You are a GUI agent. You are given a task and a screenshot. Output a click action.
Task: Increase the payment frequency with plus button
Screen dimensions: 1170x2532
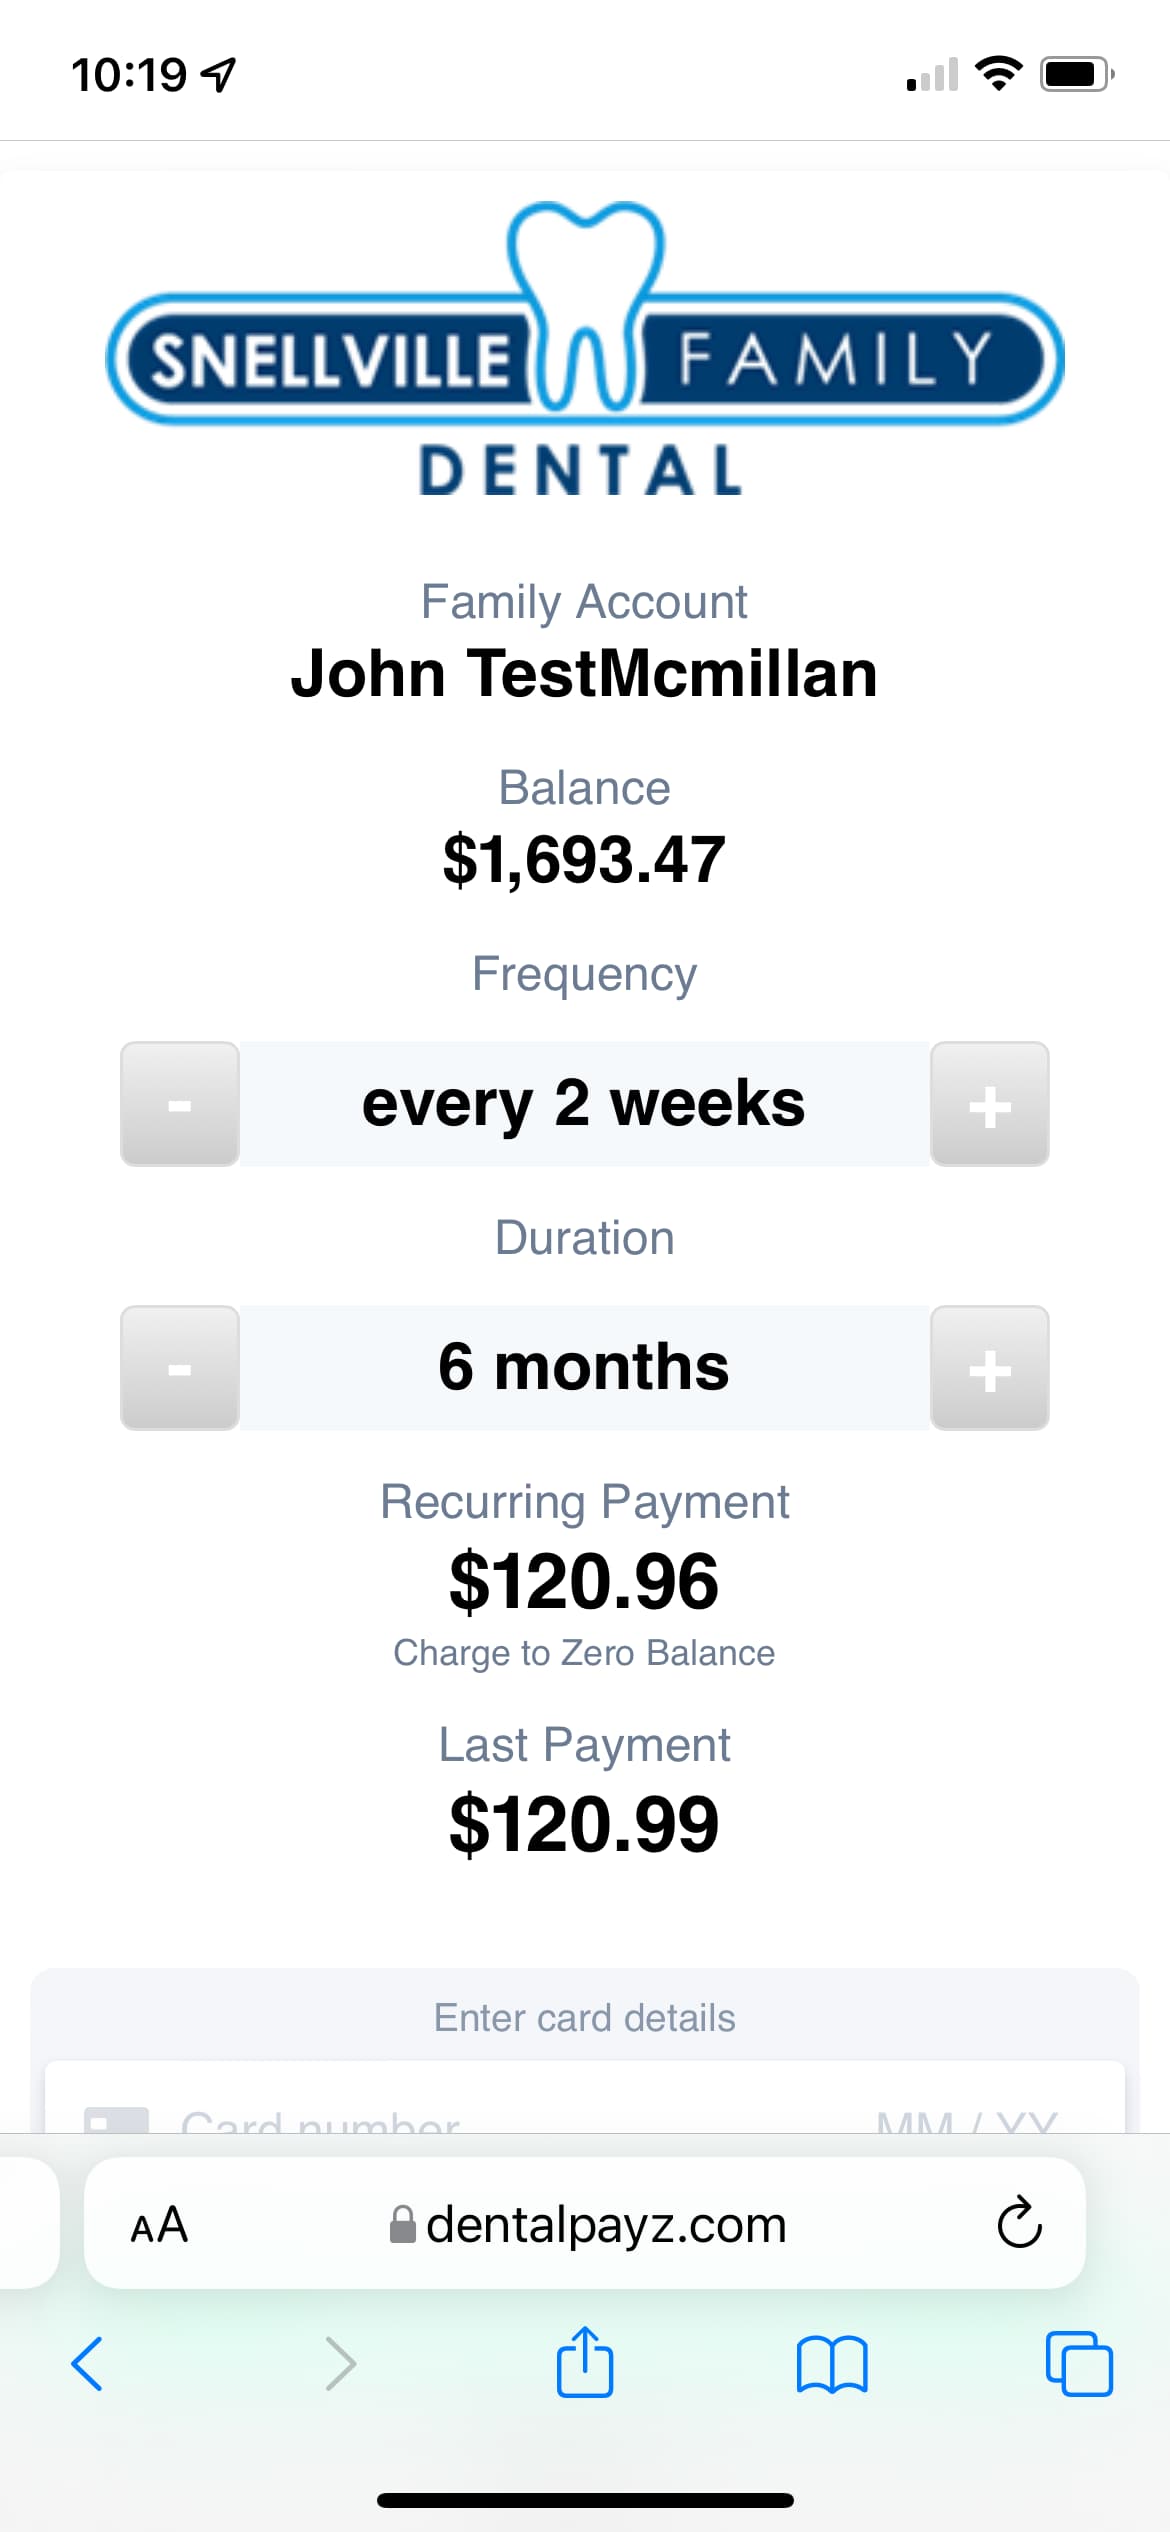pyautogui.click(x=989, y=1104)
